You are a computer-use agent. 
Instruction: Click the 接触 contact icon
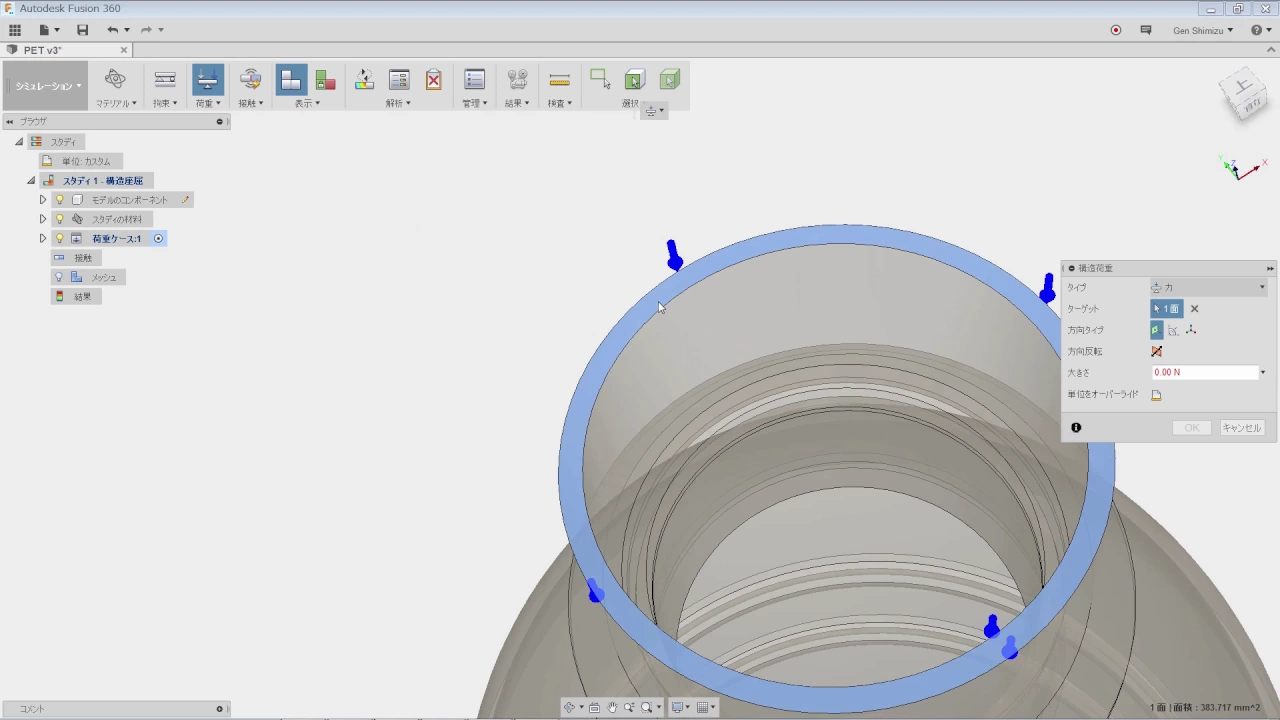251,79
